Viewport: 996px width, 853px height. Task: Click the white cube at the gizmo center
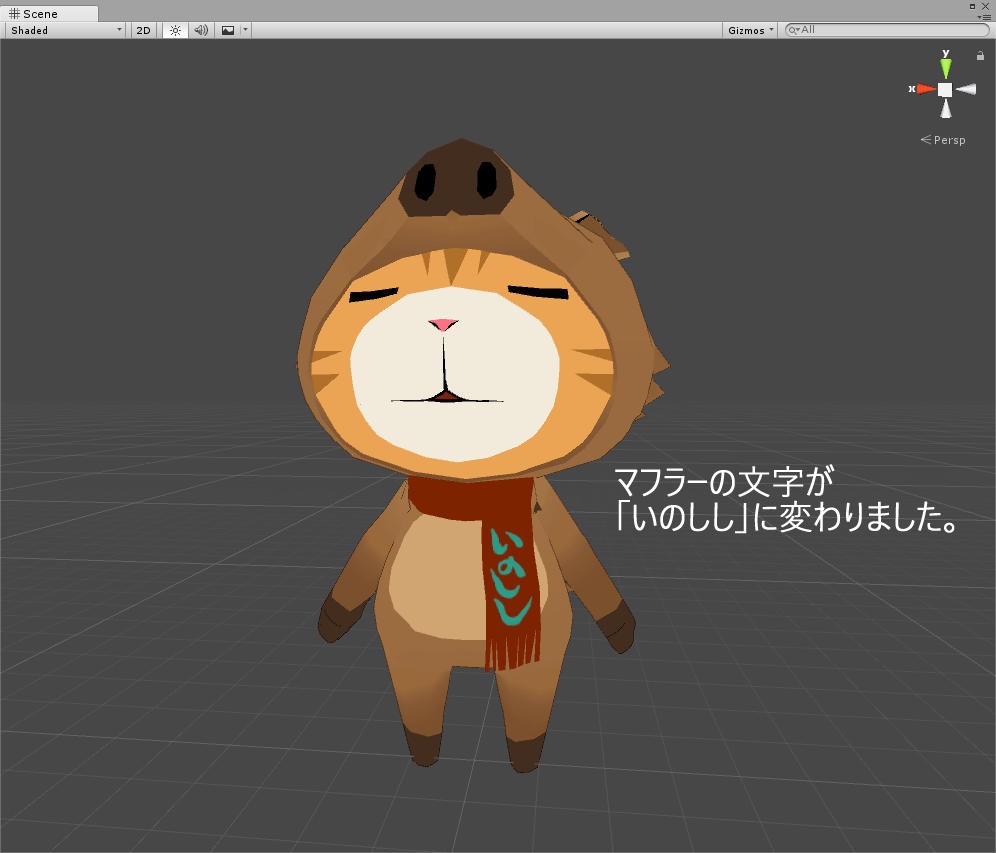[945, 89]
